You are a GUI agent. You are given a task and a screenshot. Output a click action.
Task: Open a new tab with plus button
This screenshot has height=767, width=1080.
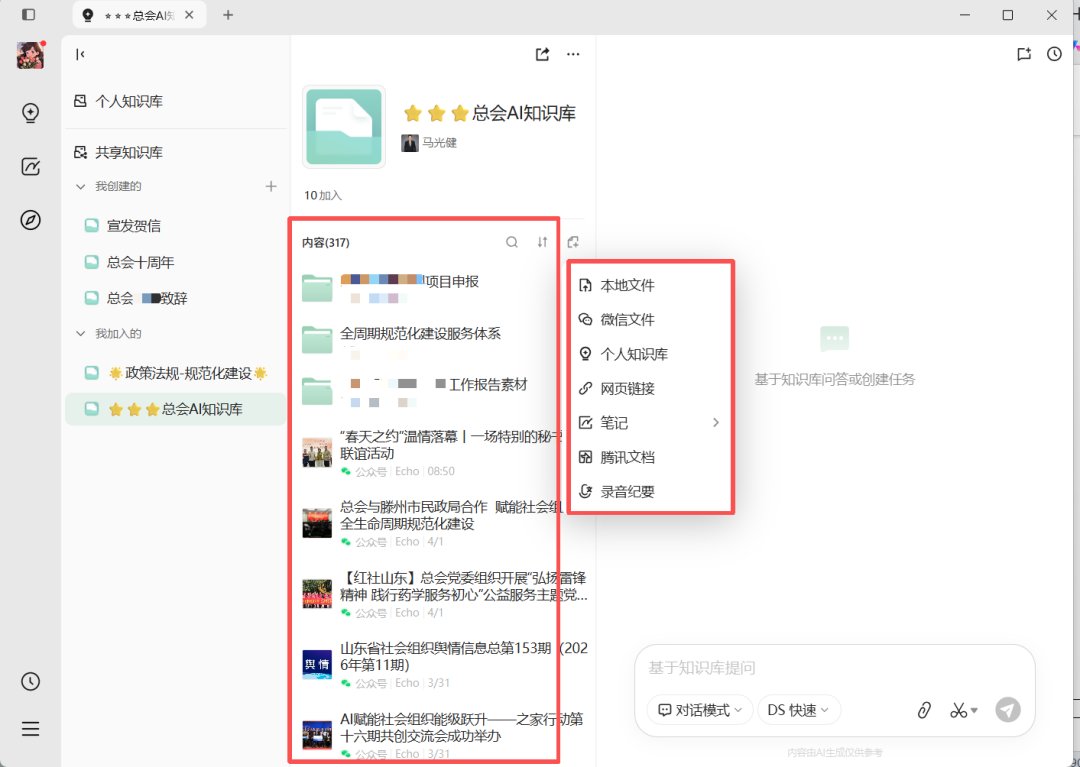point(228,14)
